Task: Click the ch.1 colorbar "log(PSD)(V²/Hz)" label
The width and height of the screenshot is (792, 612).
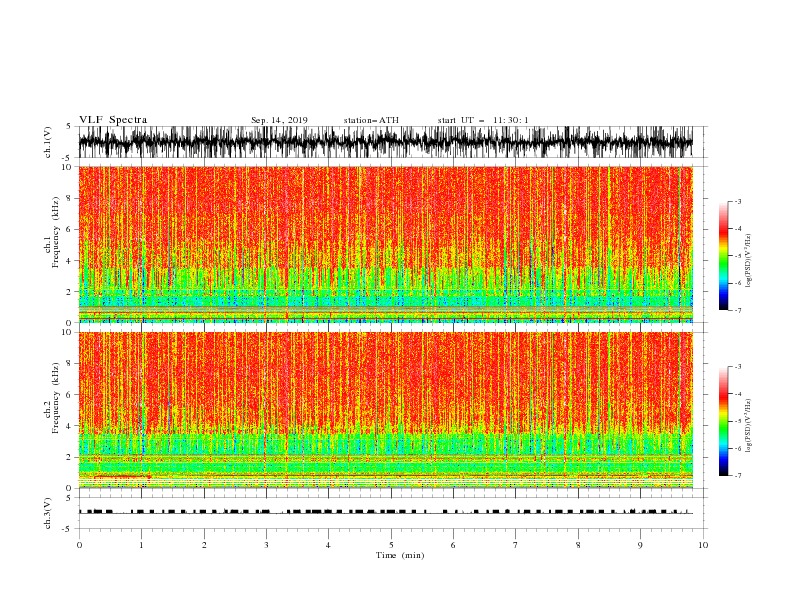Action: point(749,261)
